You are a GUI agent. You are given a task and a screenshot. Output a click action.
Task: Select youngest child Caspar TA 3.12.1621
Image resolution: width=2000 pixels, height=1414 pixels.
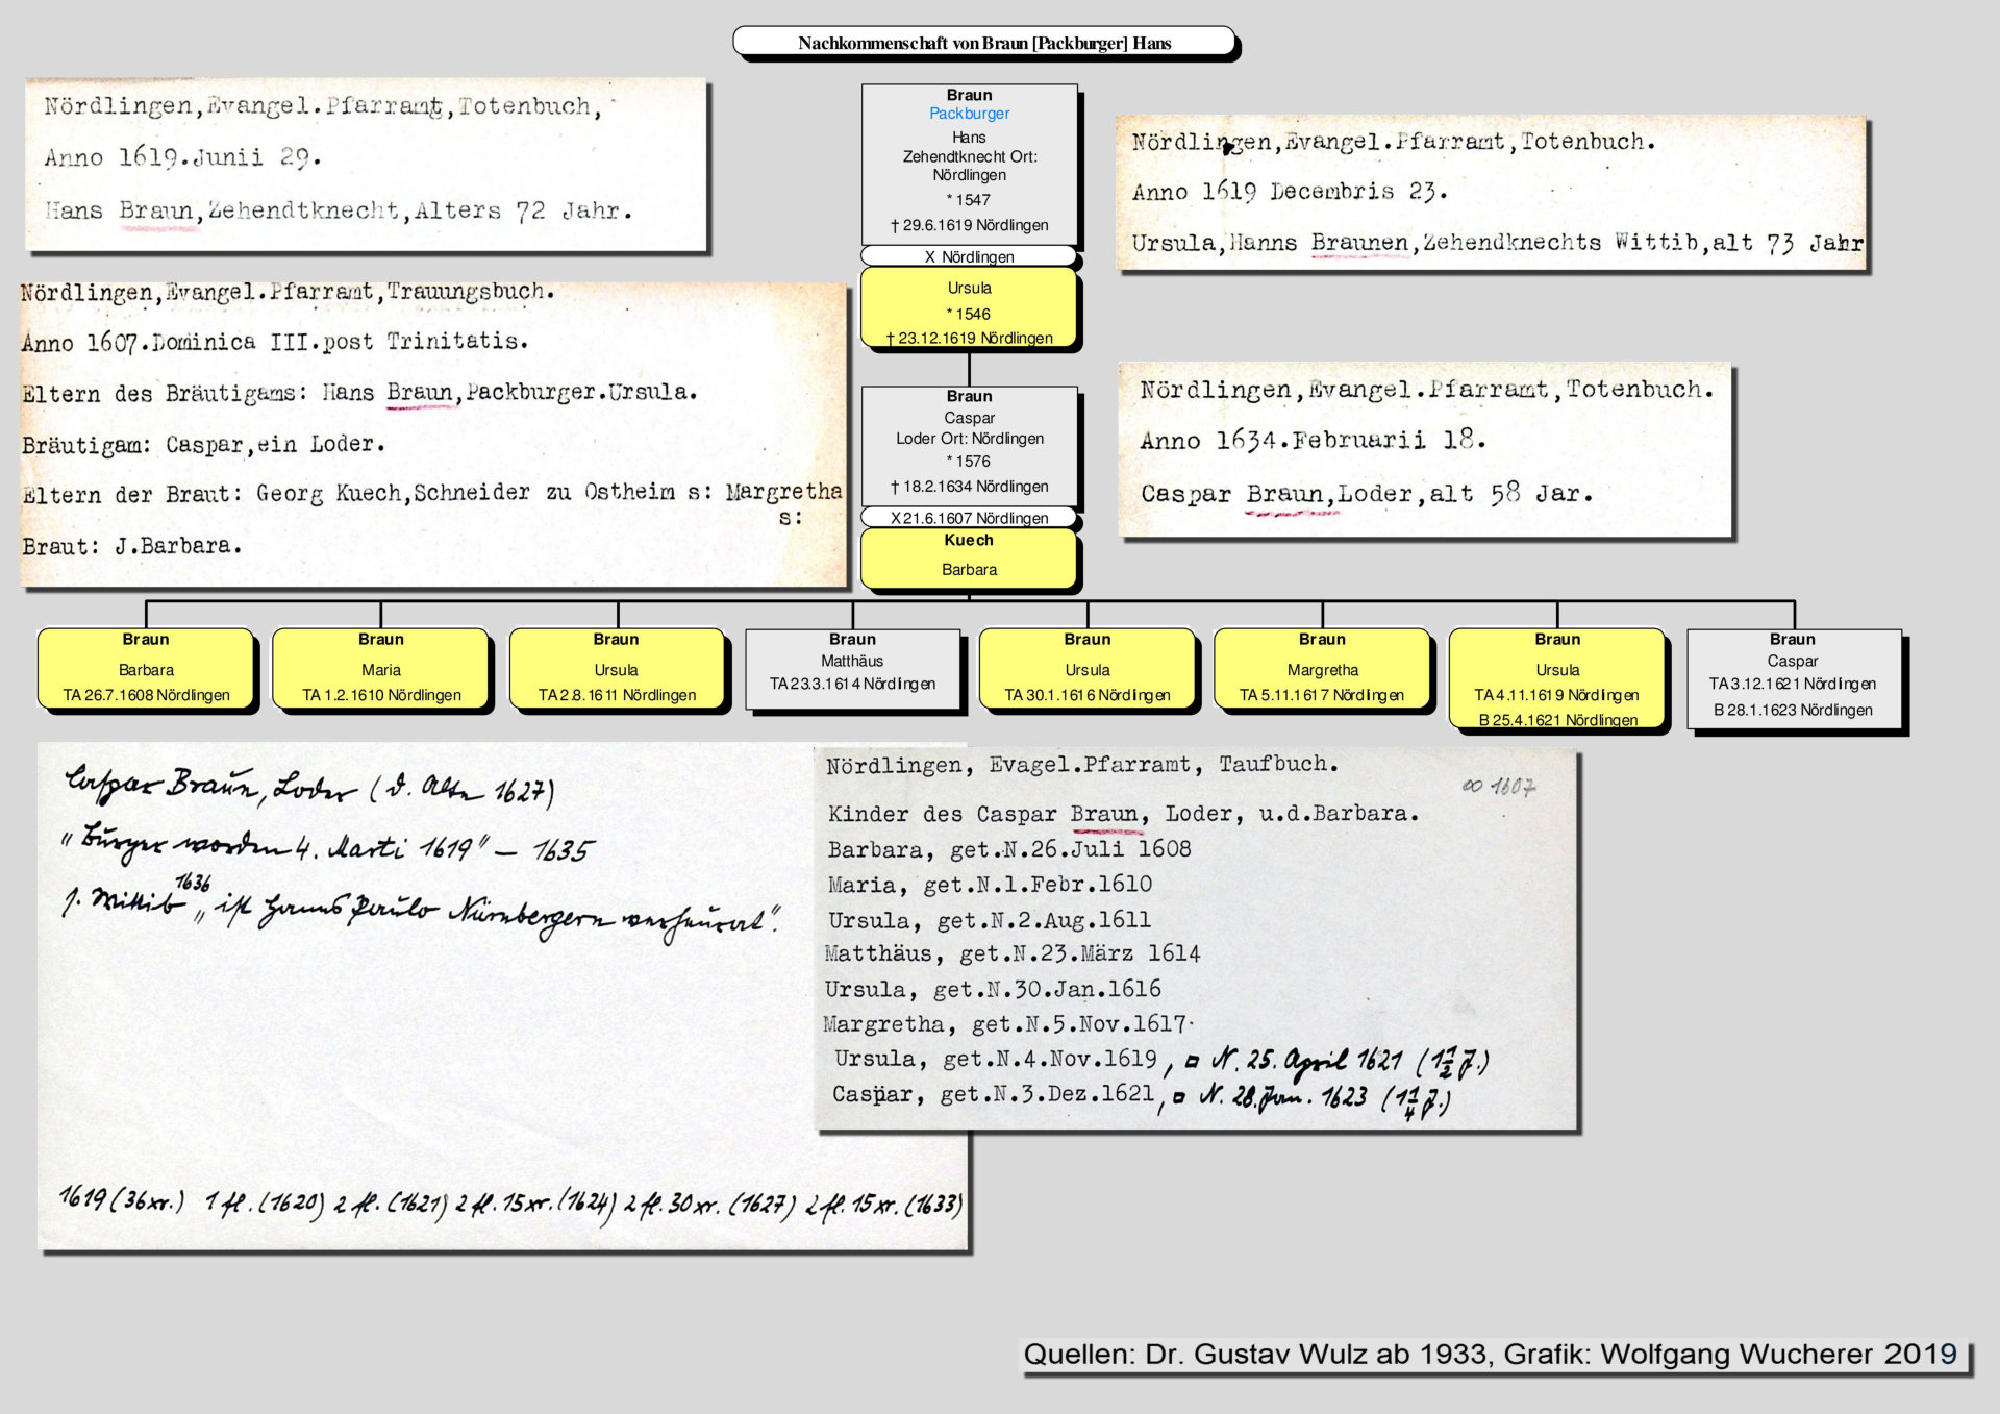pos(1793,680)
